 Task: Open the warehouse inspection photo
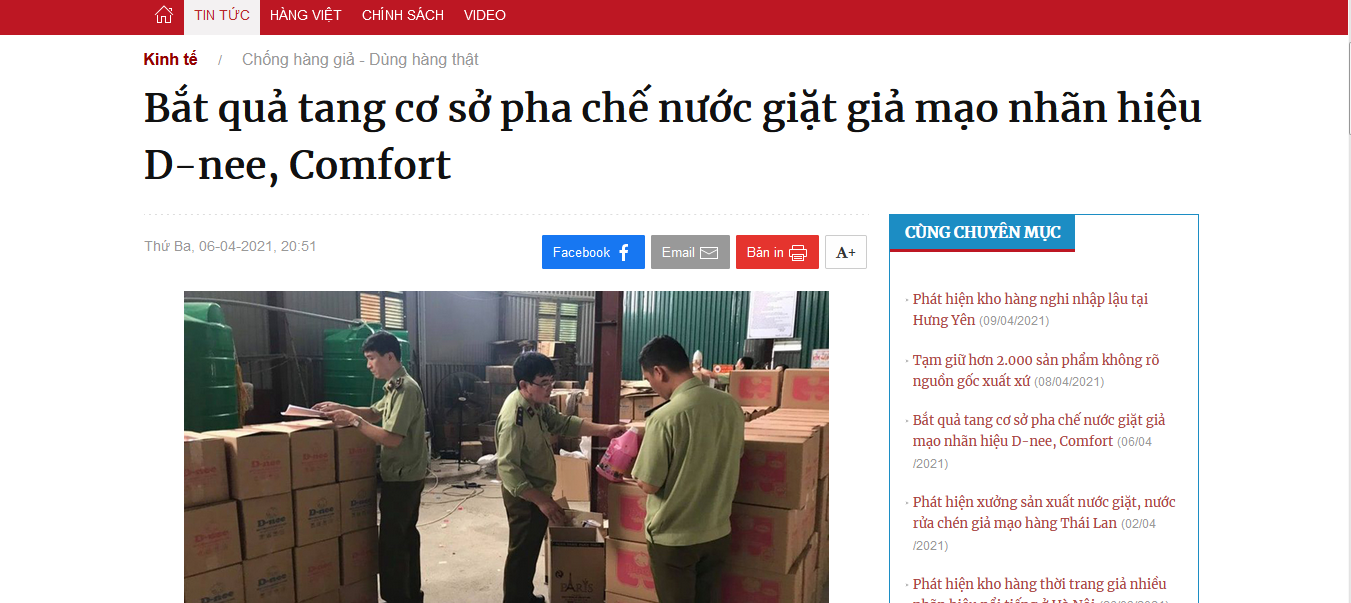(506, 447)
